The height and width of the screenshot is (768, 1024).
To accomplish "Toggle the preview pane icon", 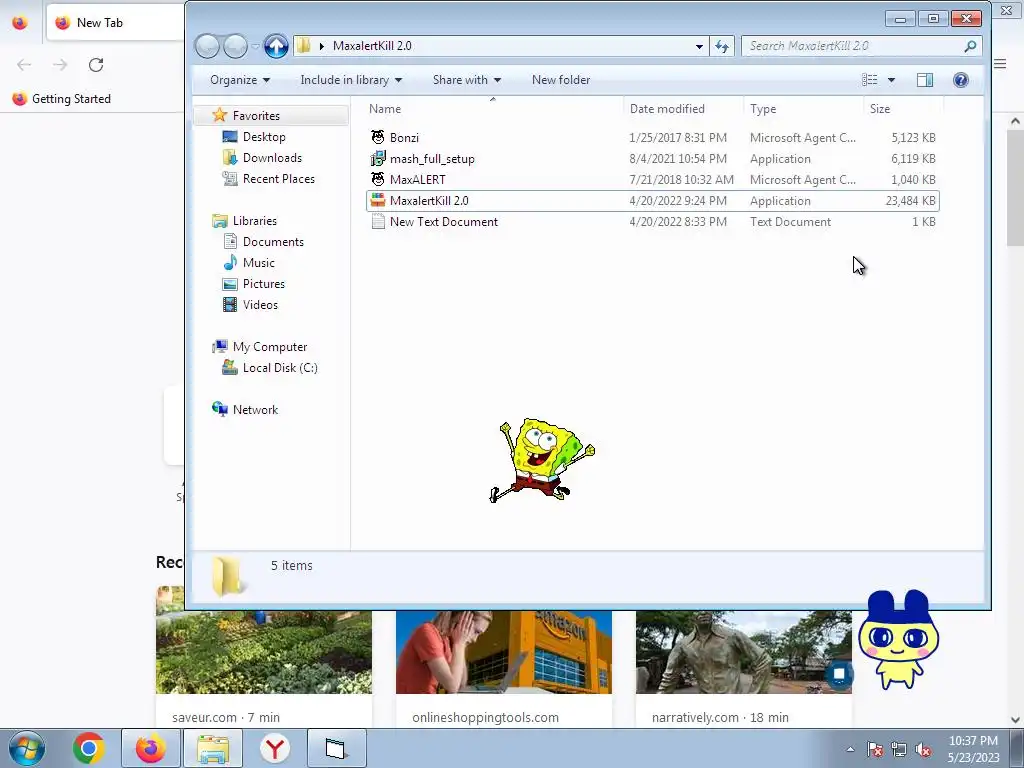I will pos(925,80).
